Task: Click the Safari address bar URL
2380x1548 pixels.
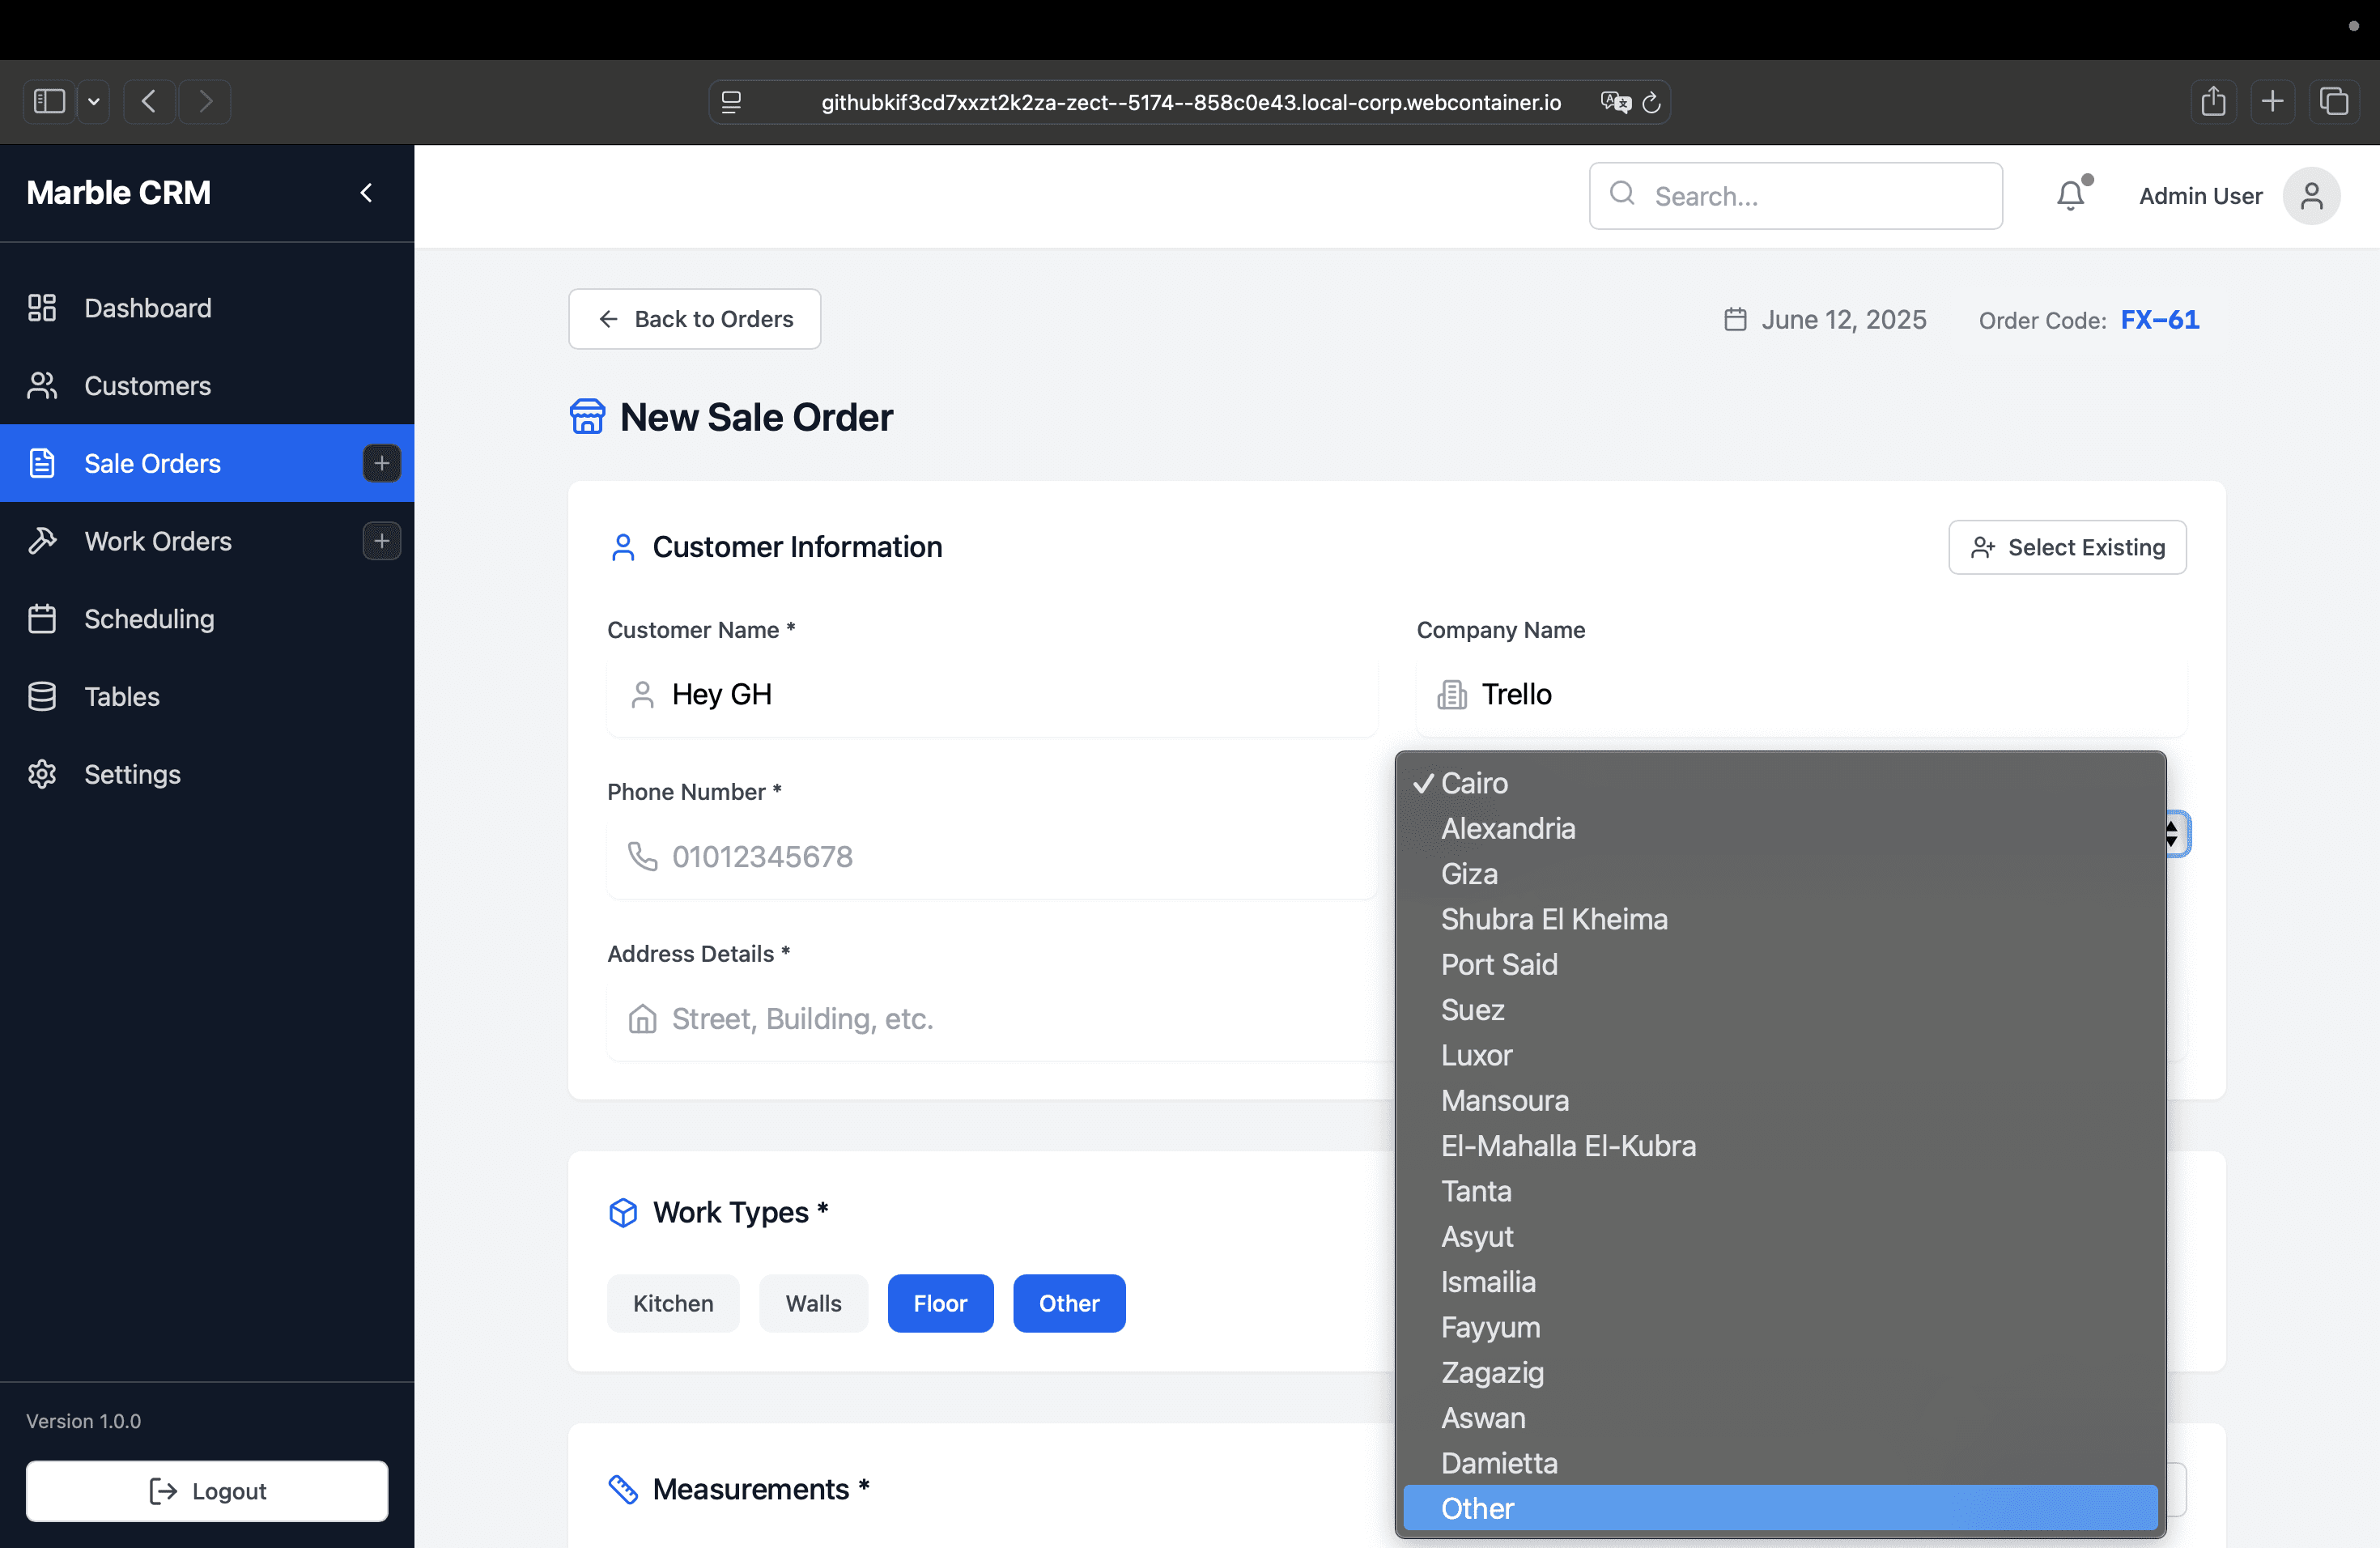Action: (x=1190, y=102)
